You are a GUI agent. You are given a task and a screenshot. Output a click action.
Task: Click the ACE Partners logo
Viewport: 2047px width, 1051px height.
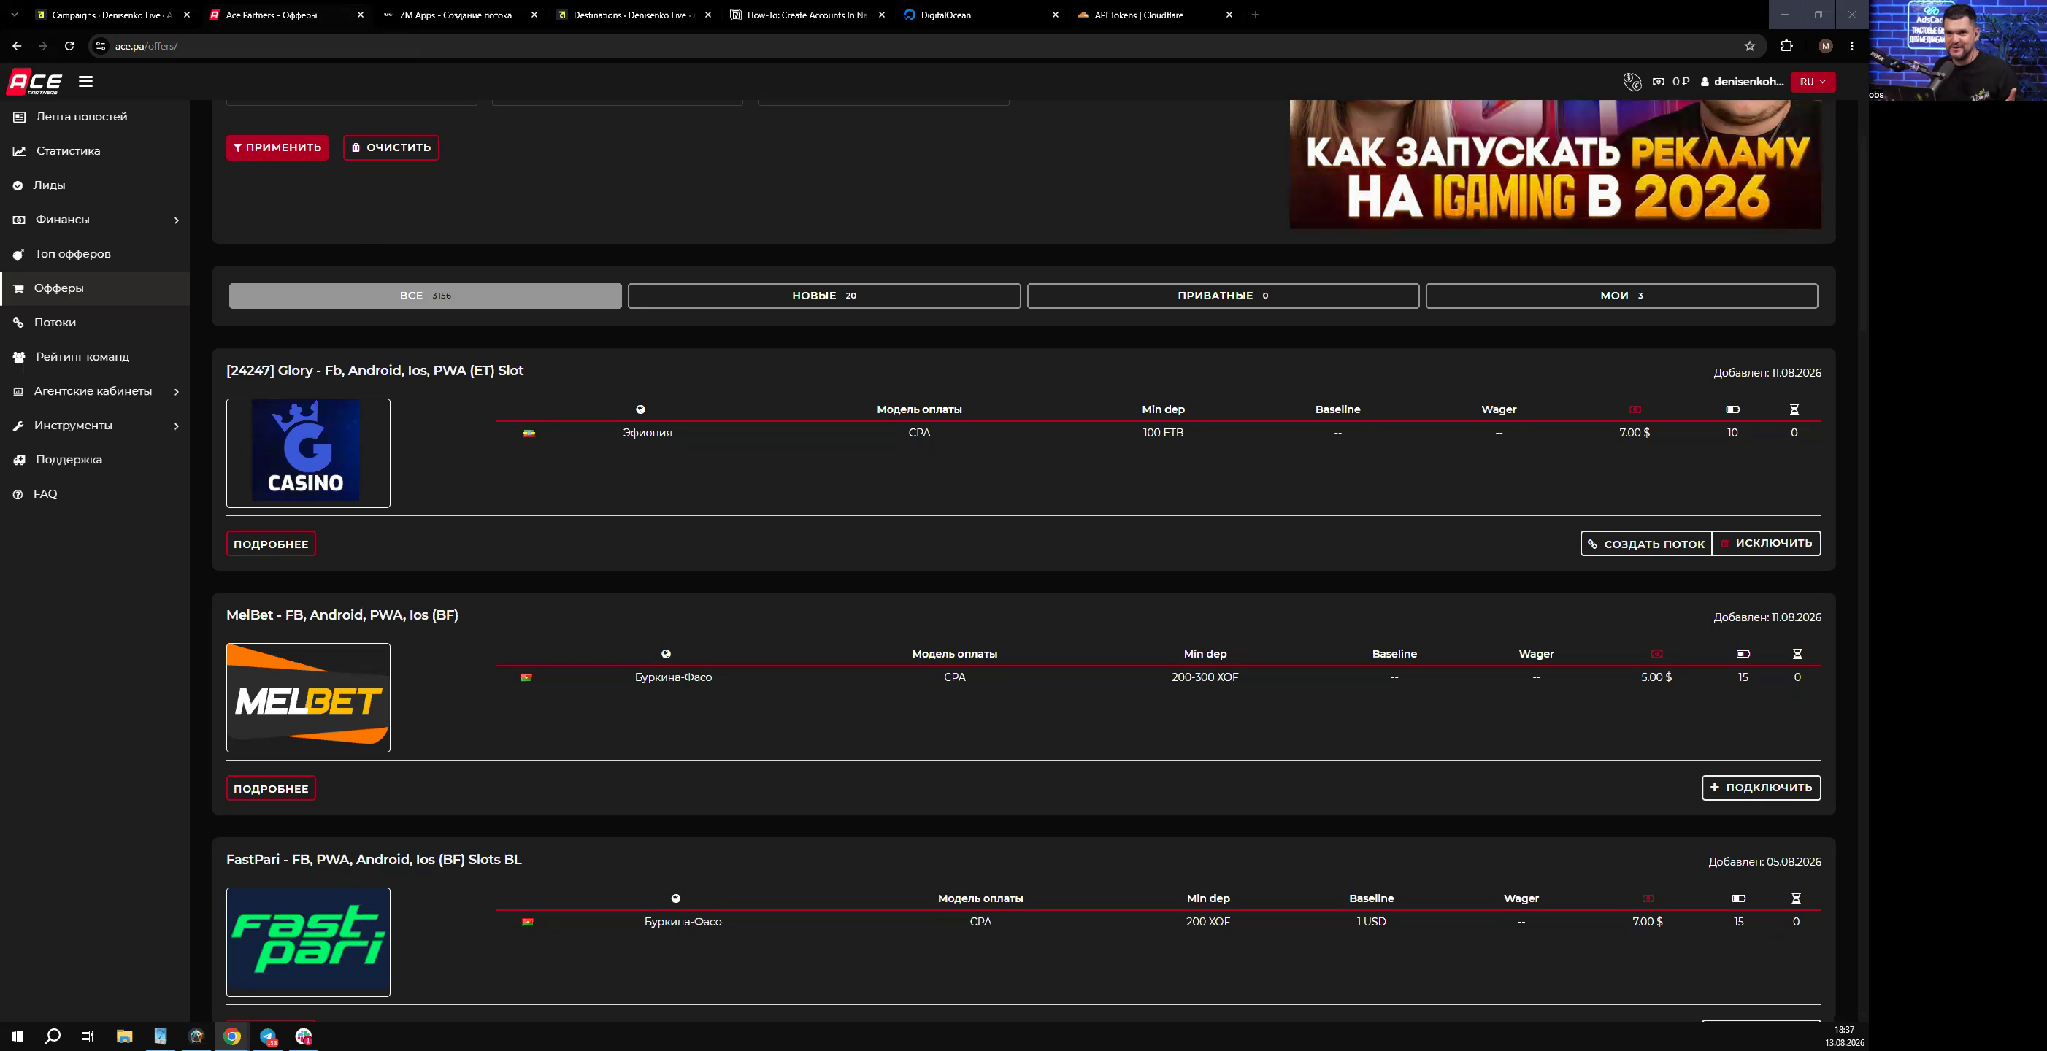pyautogui.click(x=35, y=82)
